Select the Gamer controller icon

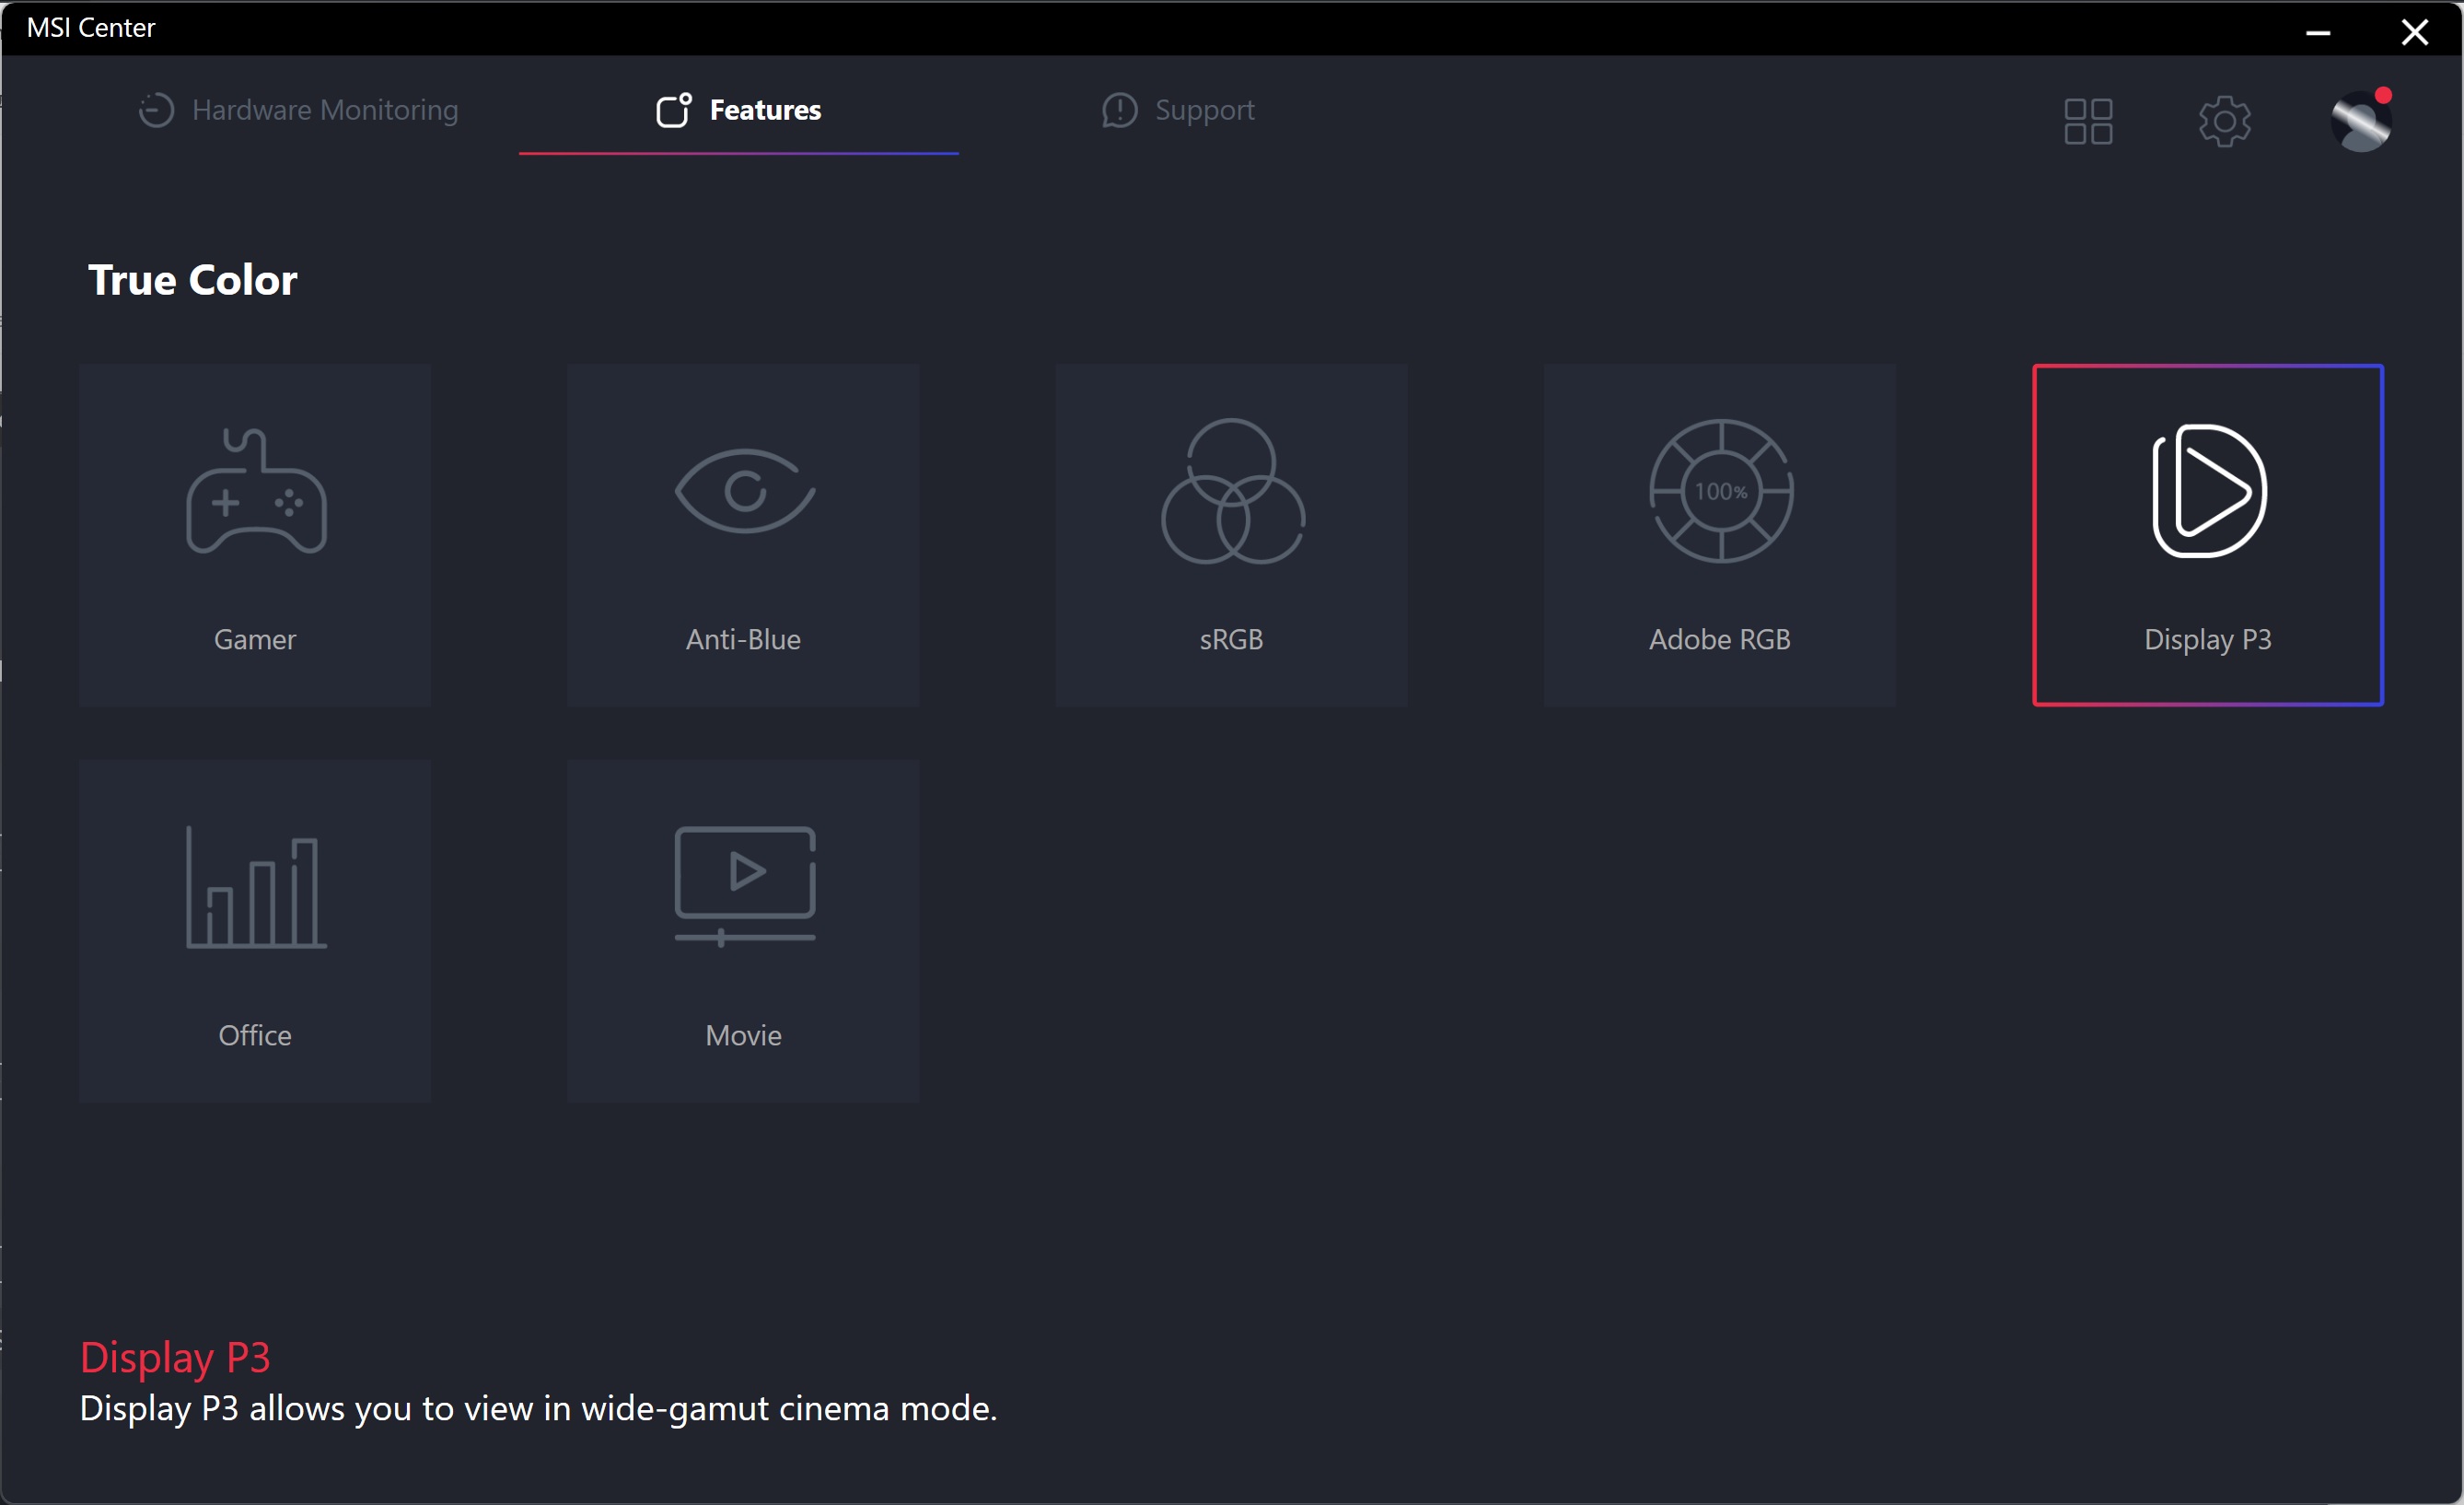click(256, 491)
